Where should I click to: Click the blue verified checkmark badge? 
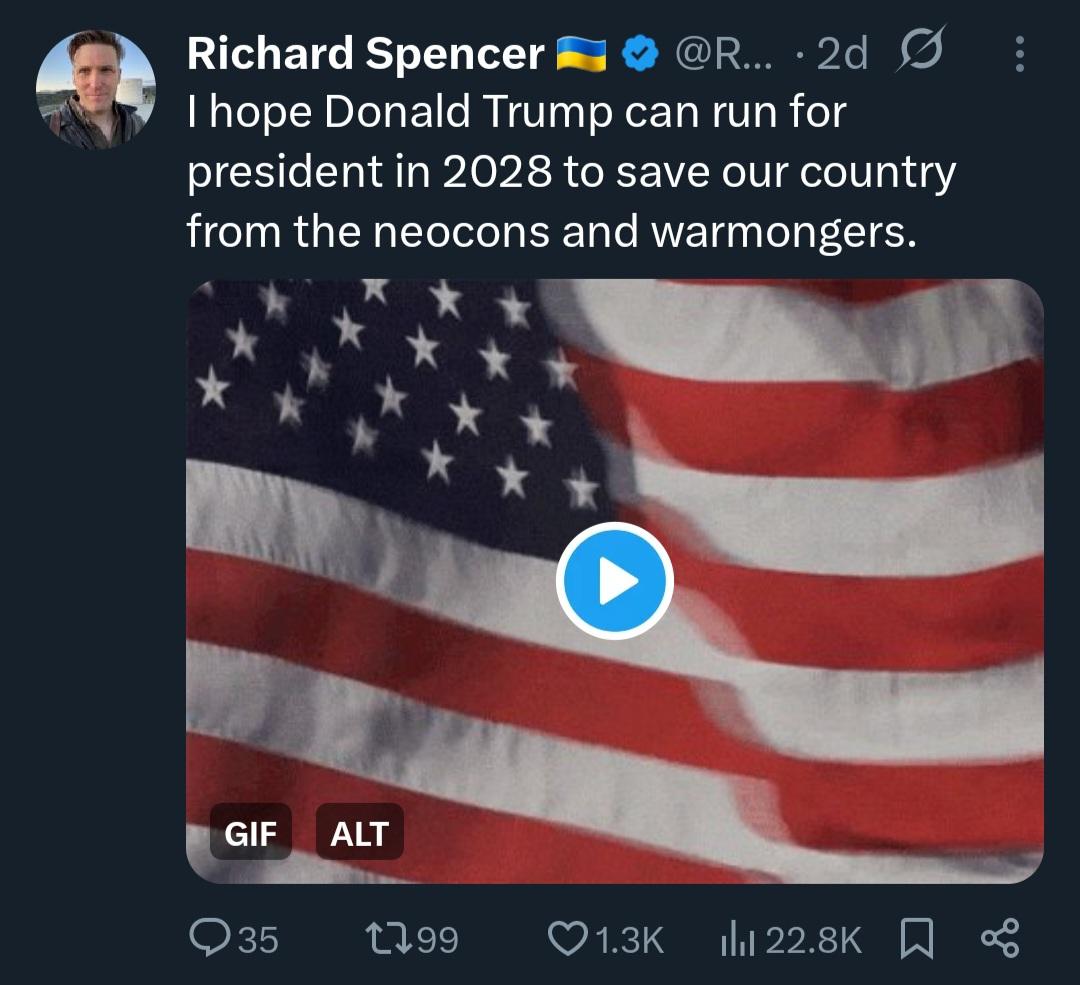click(639, 54)
